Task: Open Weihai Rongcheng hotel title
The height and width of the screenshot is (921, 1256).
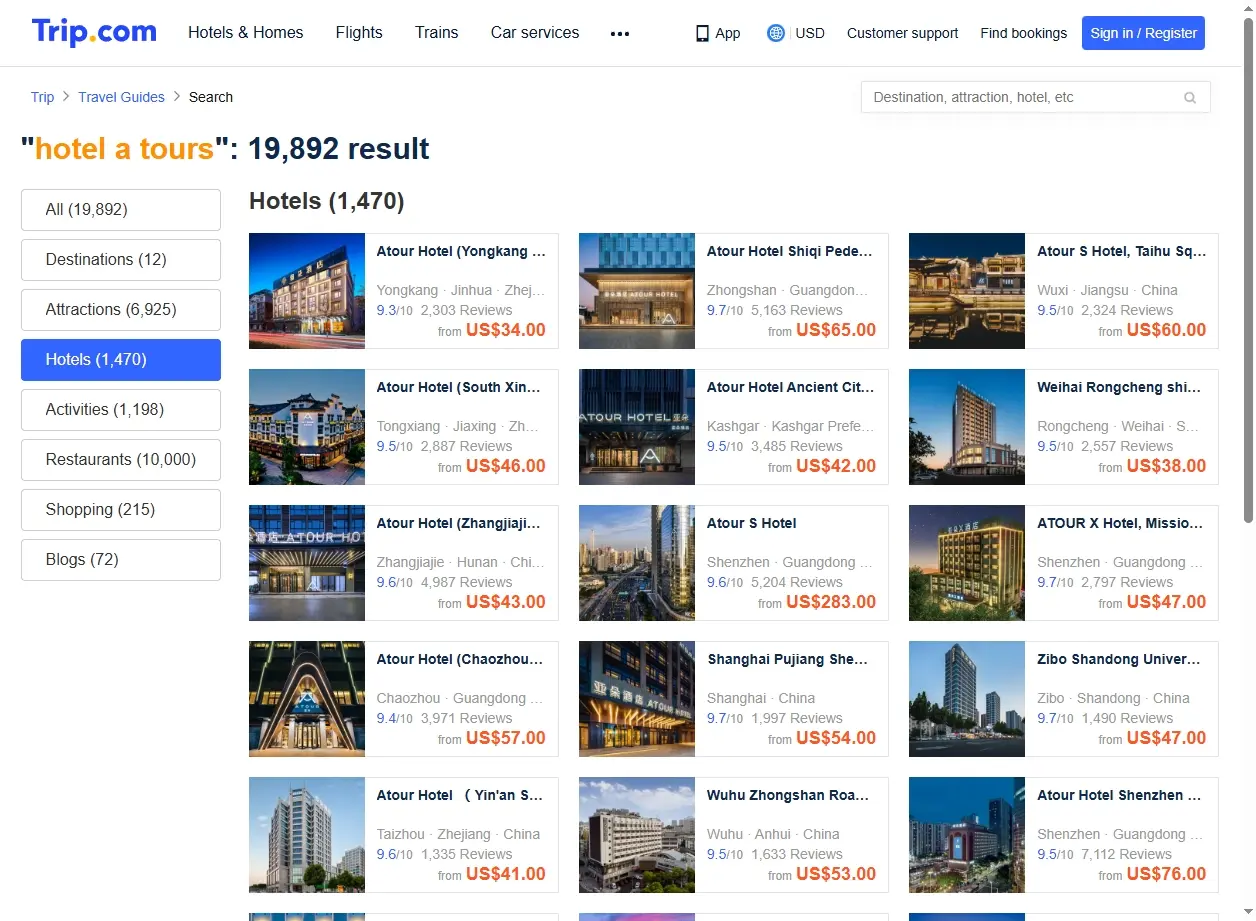Action: 1120,387
